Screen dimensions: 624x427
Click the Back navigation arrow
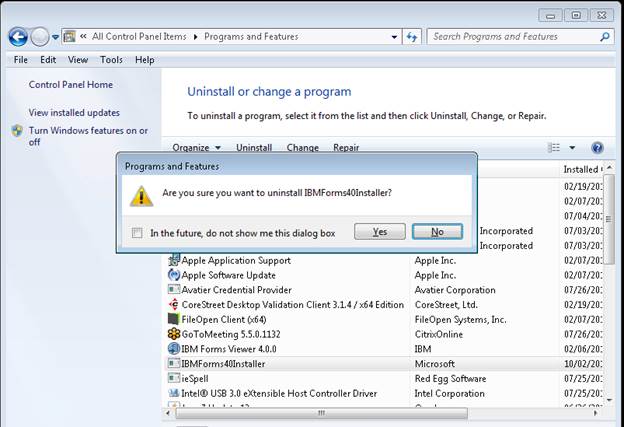18,37
